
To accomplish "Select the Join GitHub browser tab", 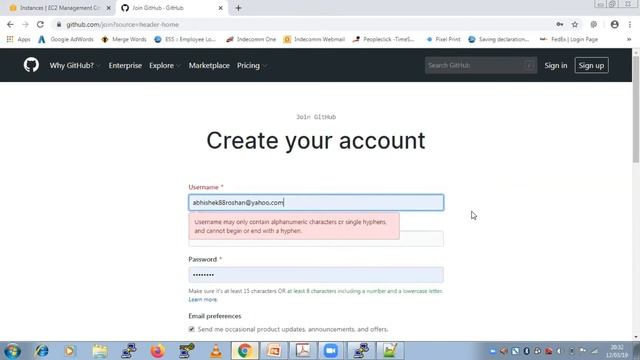I will 171,8.
